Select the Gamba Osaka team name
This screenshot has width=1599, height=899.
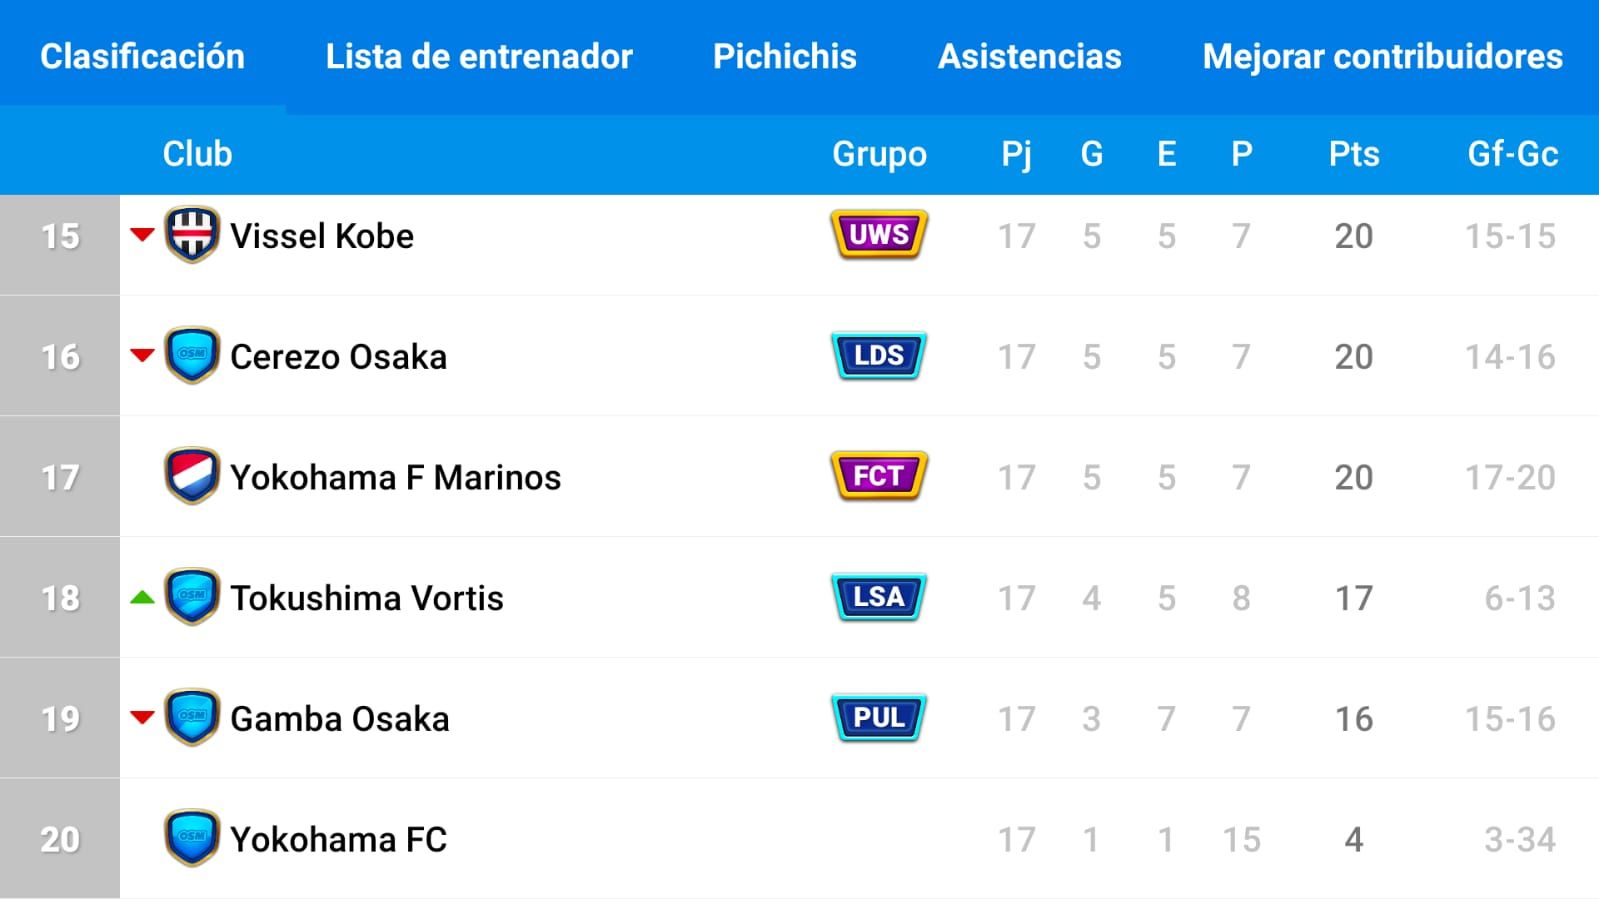pyautogui.click(x=340, y=719)
